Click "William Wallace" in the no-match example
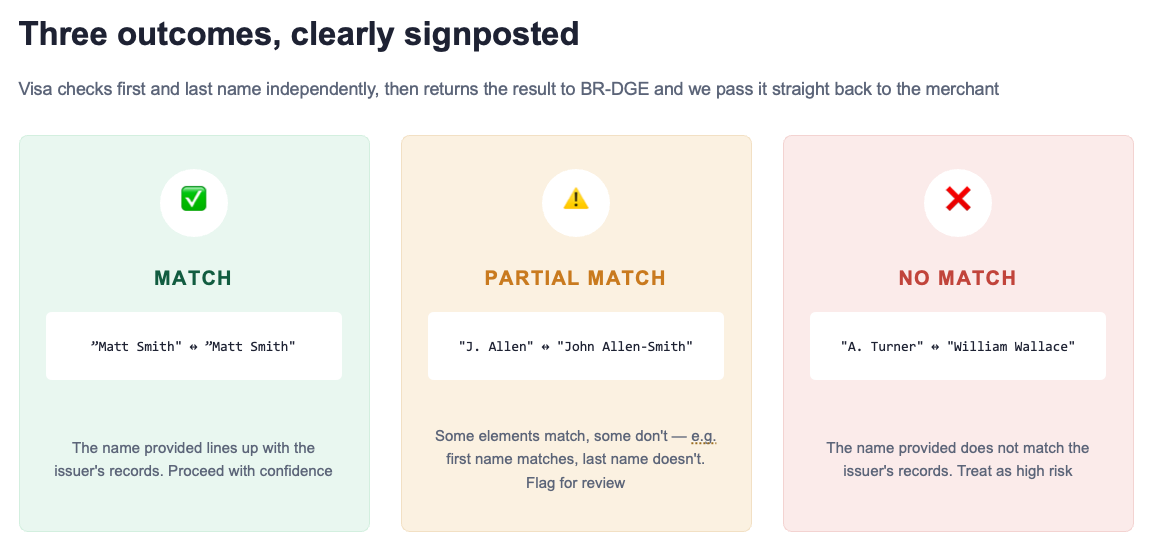This screenshot has height=556, width=1154. [1011, 346]
